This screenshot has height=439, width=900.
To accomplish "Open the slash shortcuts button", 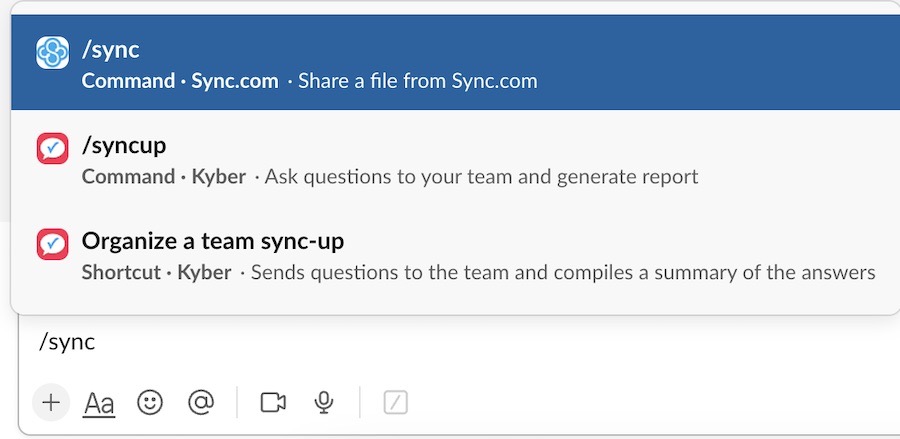I will (x=395, y=402).
